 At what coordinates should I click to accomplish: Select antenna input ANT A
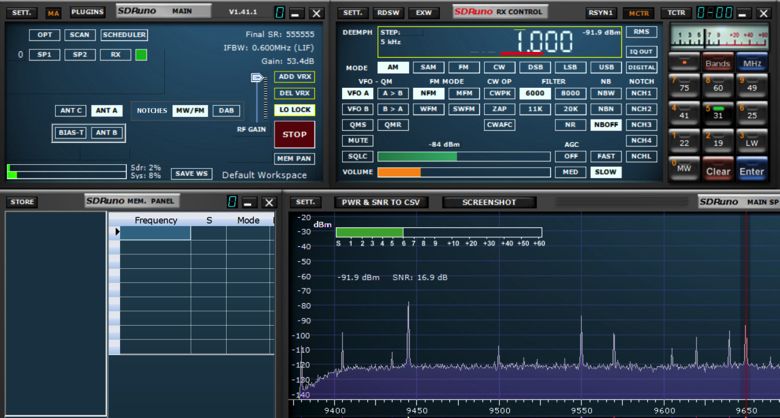click(106, 110)
